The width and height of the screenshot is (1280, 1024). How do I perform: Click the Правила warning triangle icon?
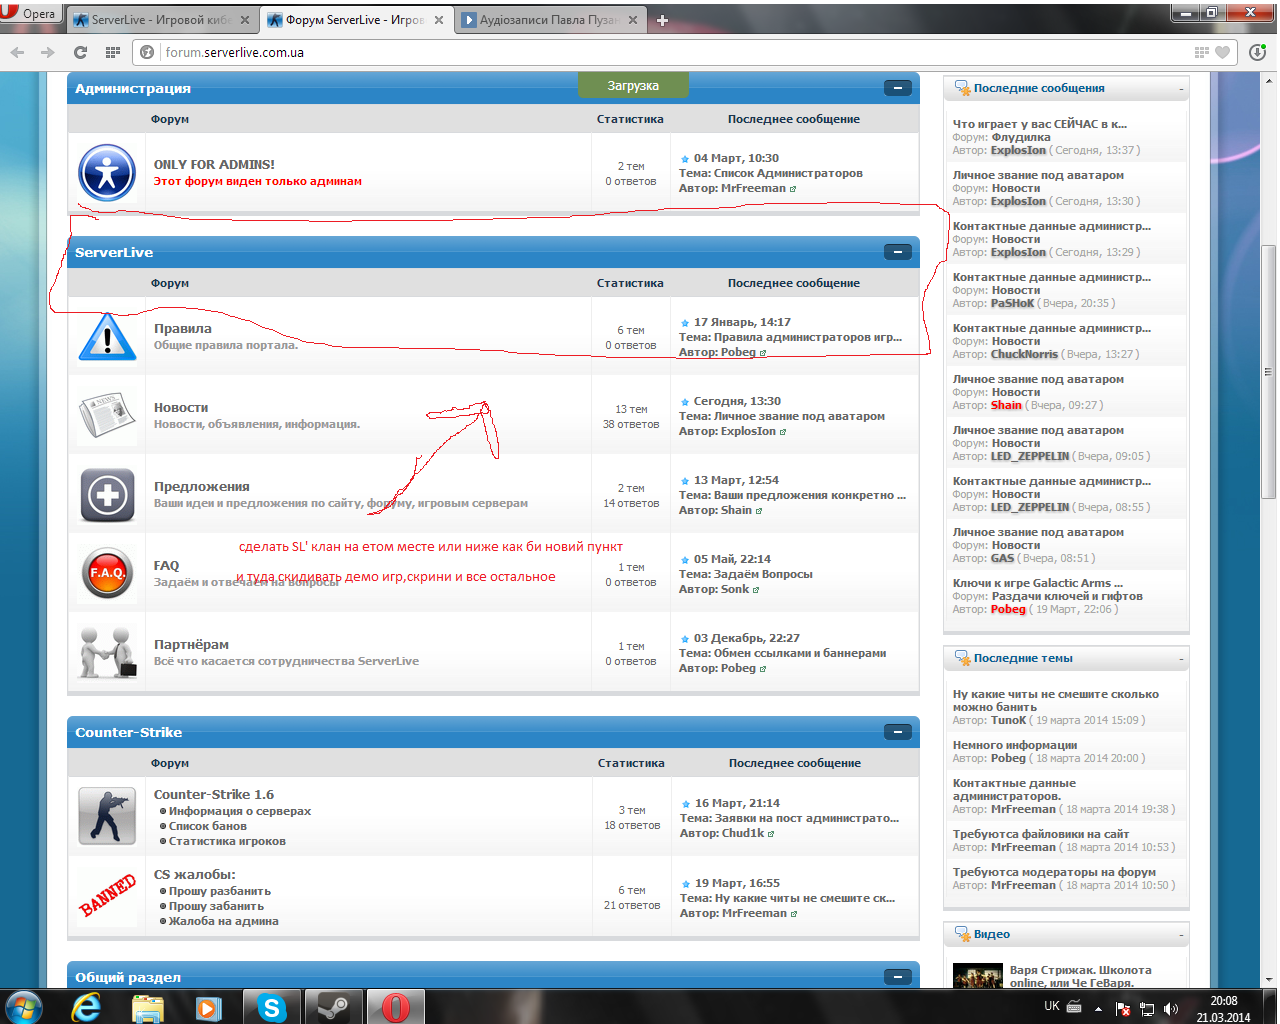tap(107, 337)
